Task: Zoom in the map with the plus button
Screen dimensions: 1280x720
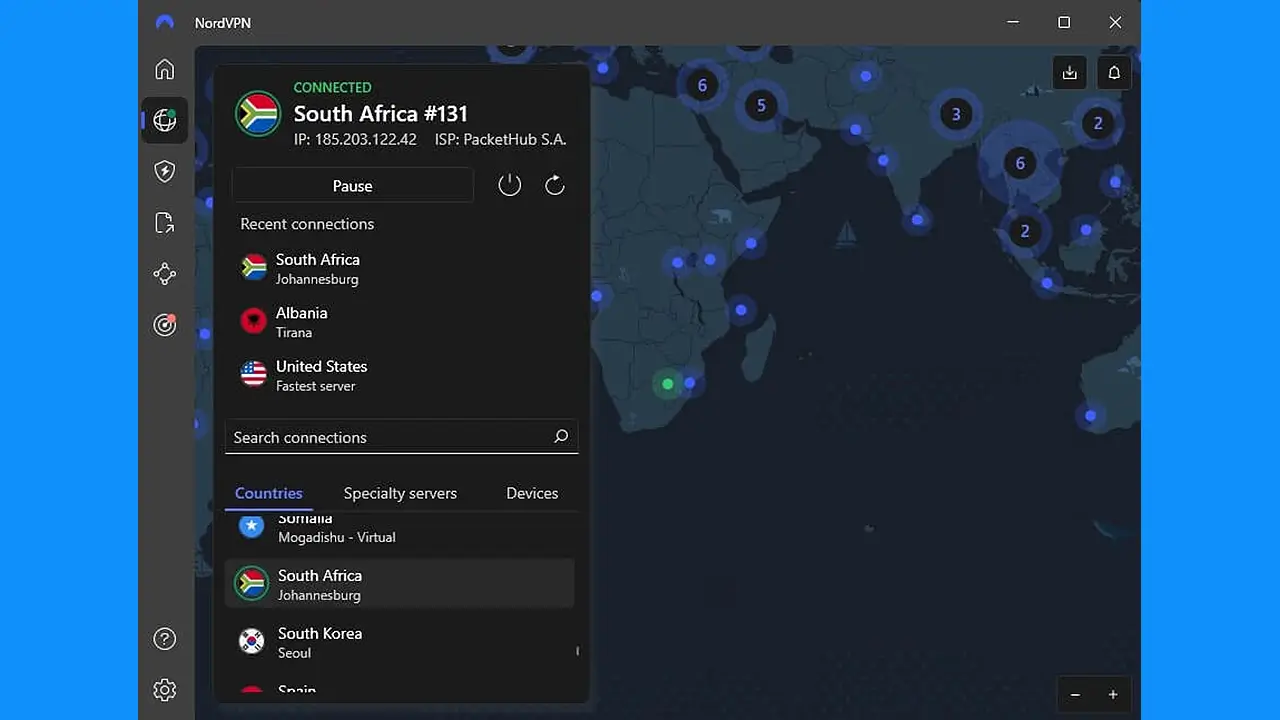Action: (x=1113, y=695)
